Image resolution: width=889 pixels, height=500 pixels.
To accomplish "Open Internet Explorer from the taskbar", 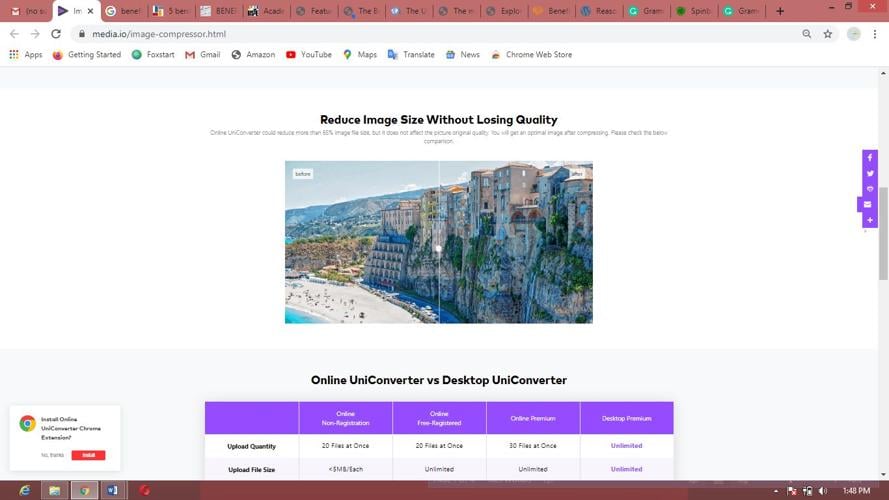I will click(25, 490).
